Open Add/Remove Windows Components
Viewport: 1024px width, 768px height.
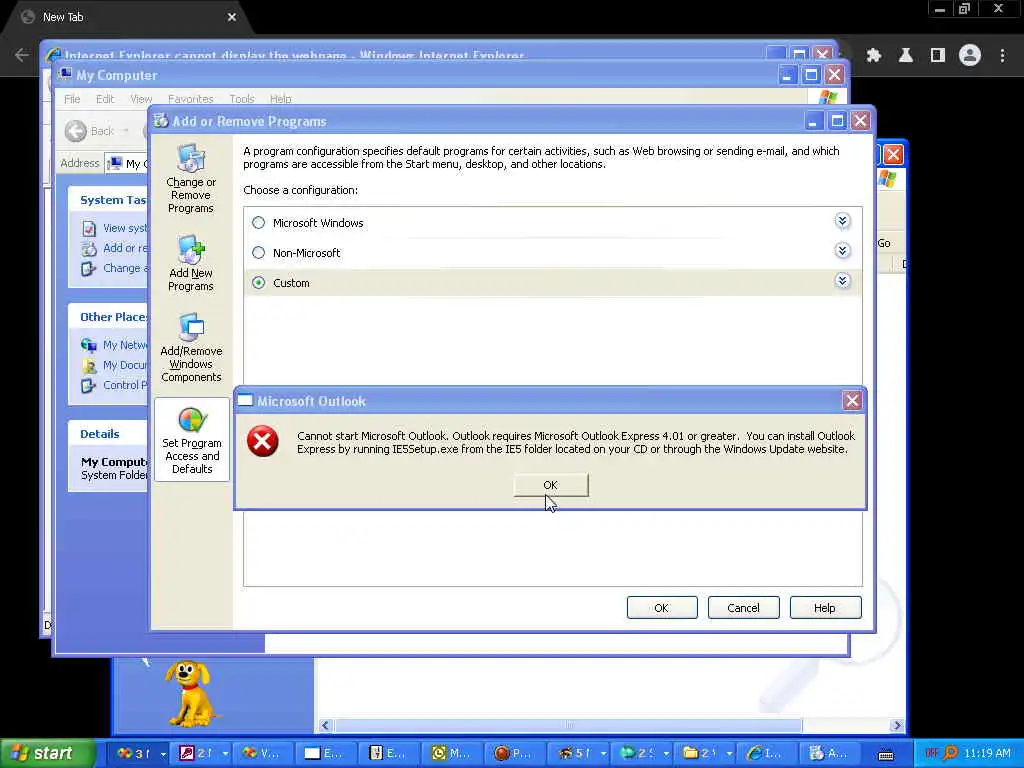(191, 347)
